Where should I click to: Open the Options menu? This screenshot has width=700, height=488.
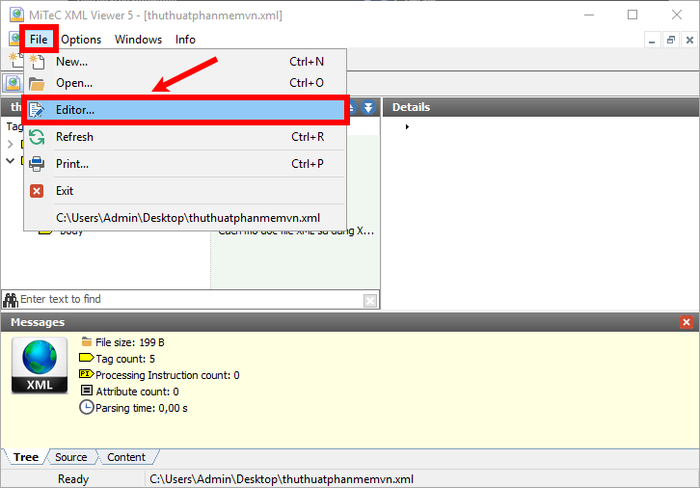point(81,39)
